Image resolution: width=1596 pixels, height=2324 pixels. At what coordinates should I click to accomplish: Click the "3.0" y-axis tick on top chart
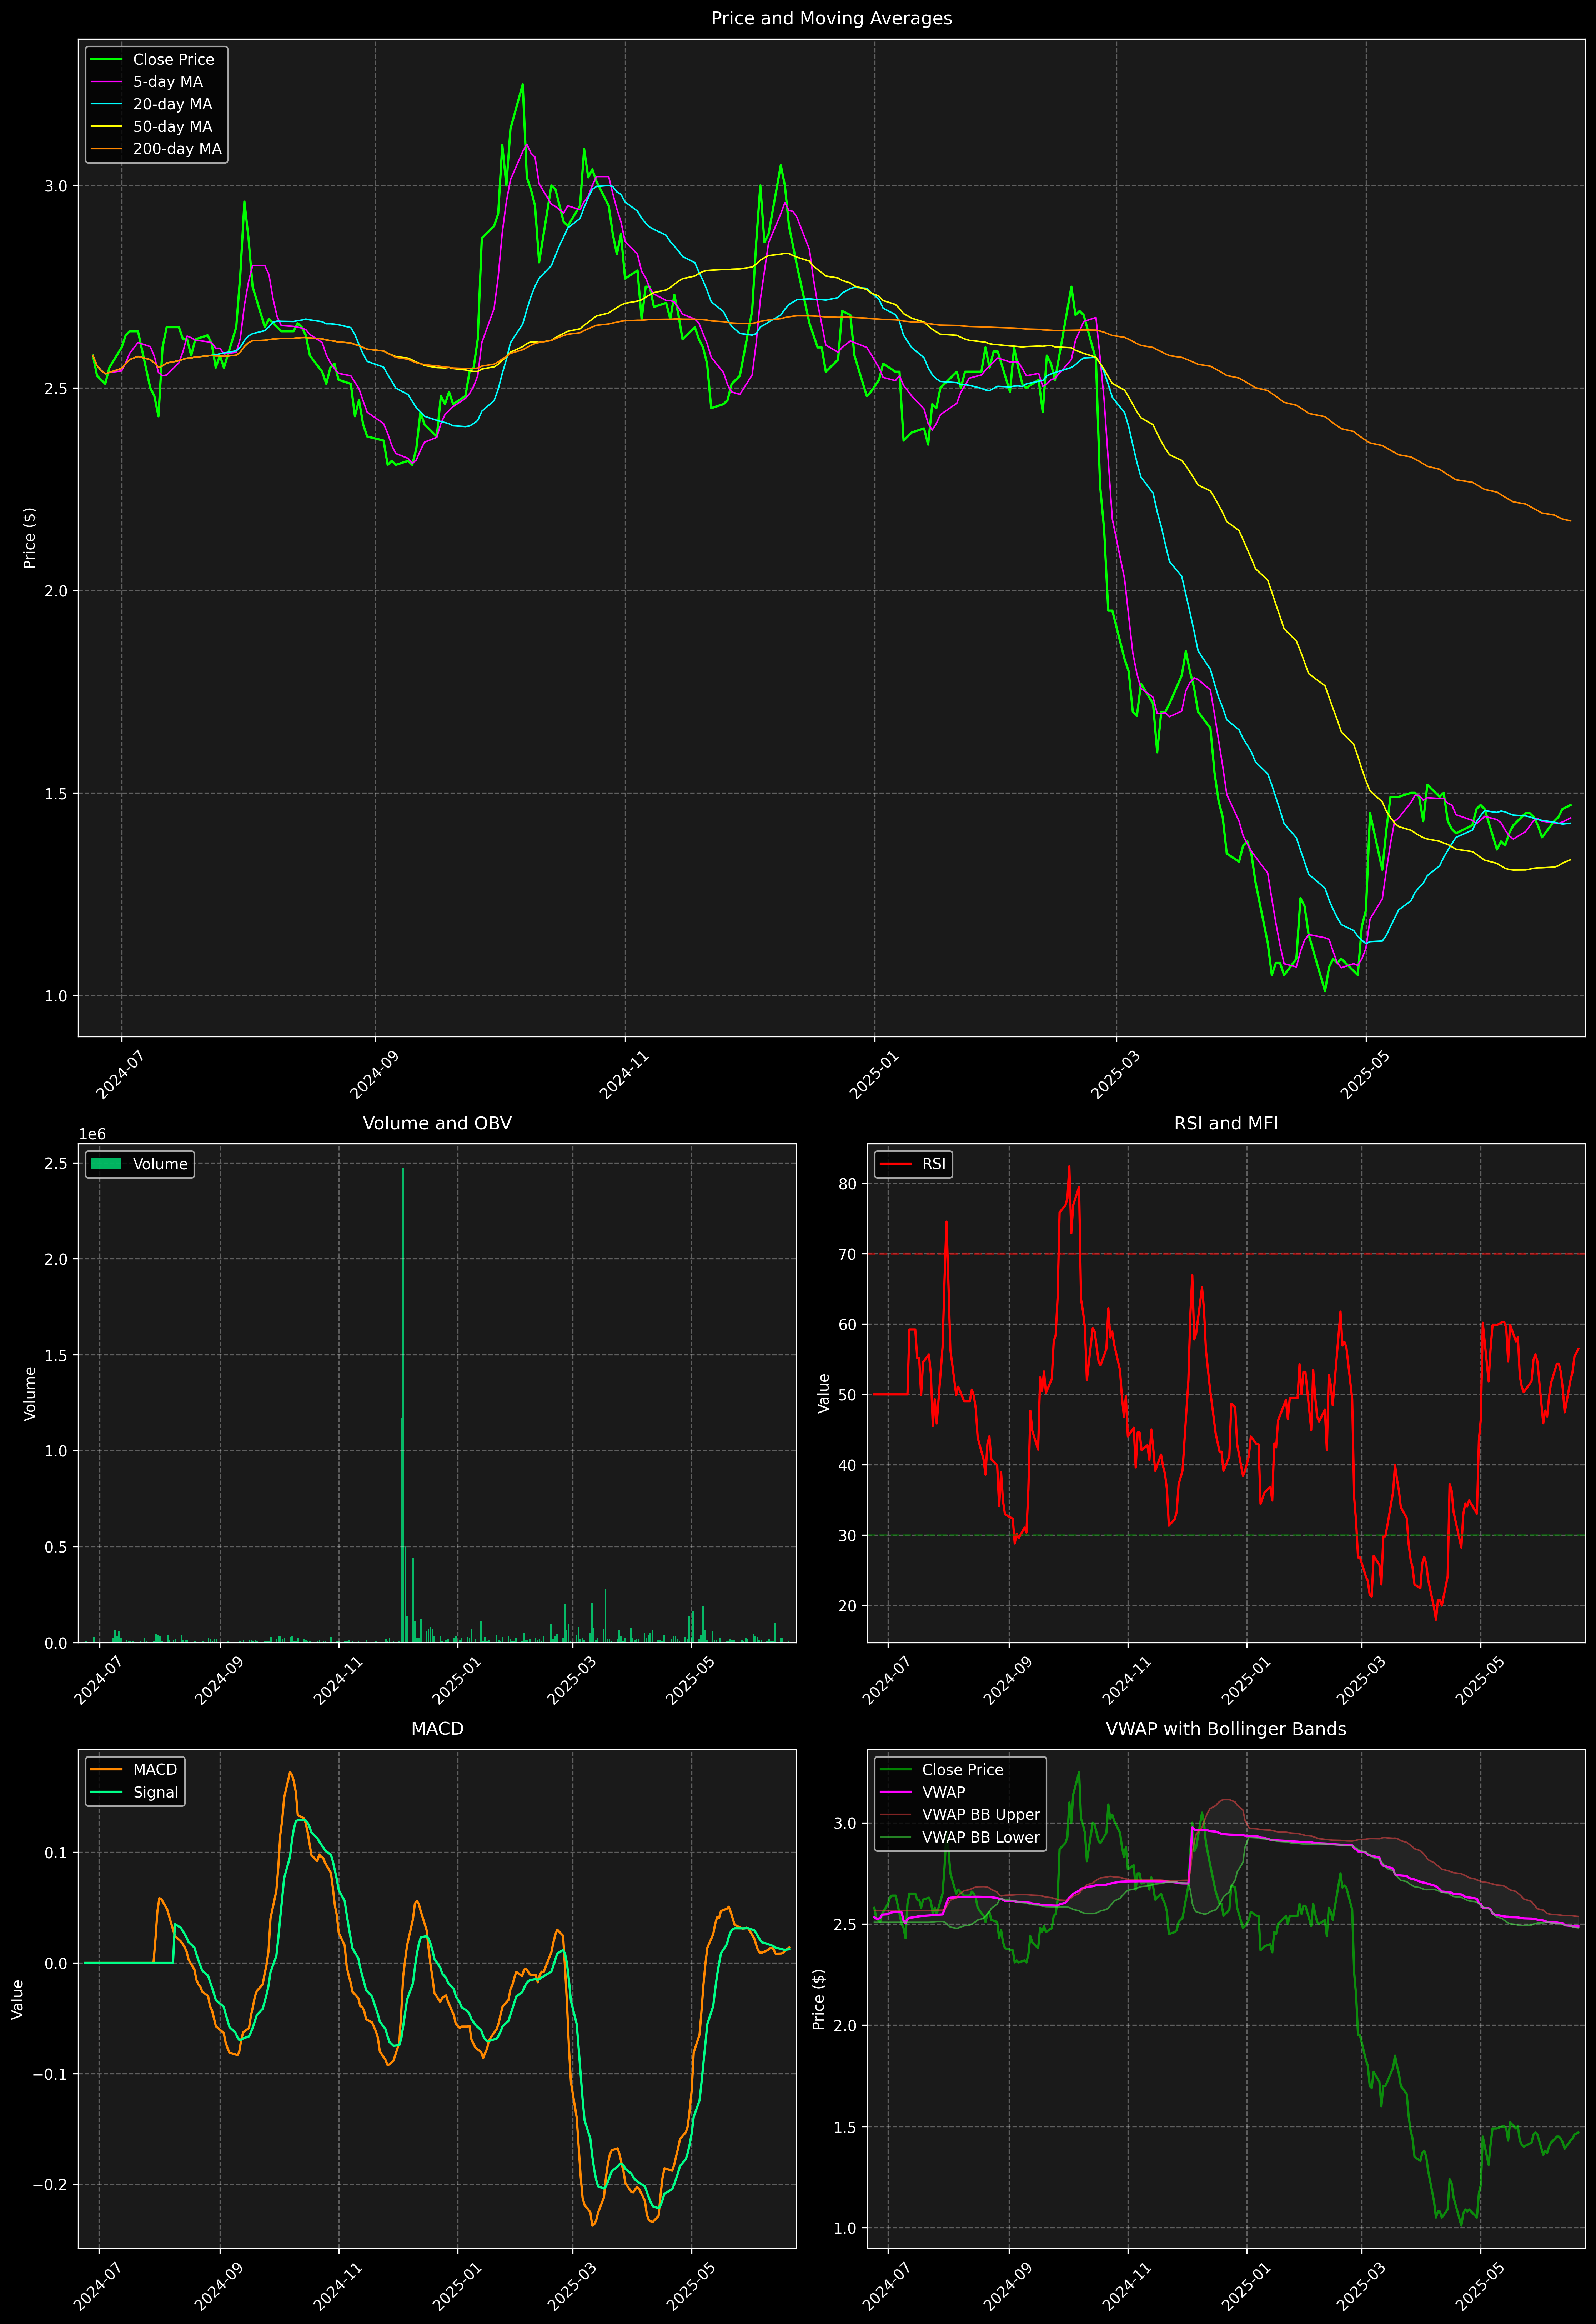click(x=56, y=186)
